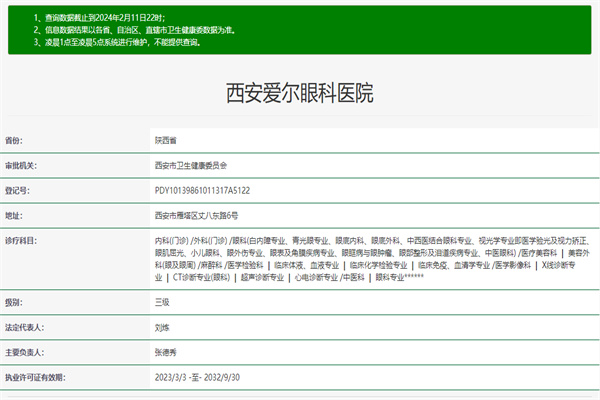Select the province value 陕西省
This screenshot has width=600, height=400.
166,140
